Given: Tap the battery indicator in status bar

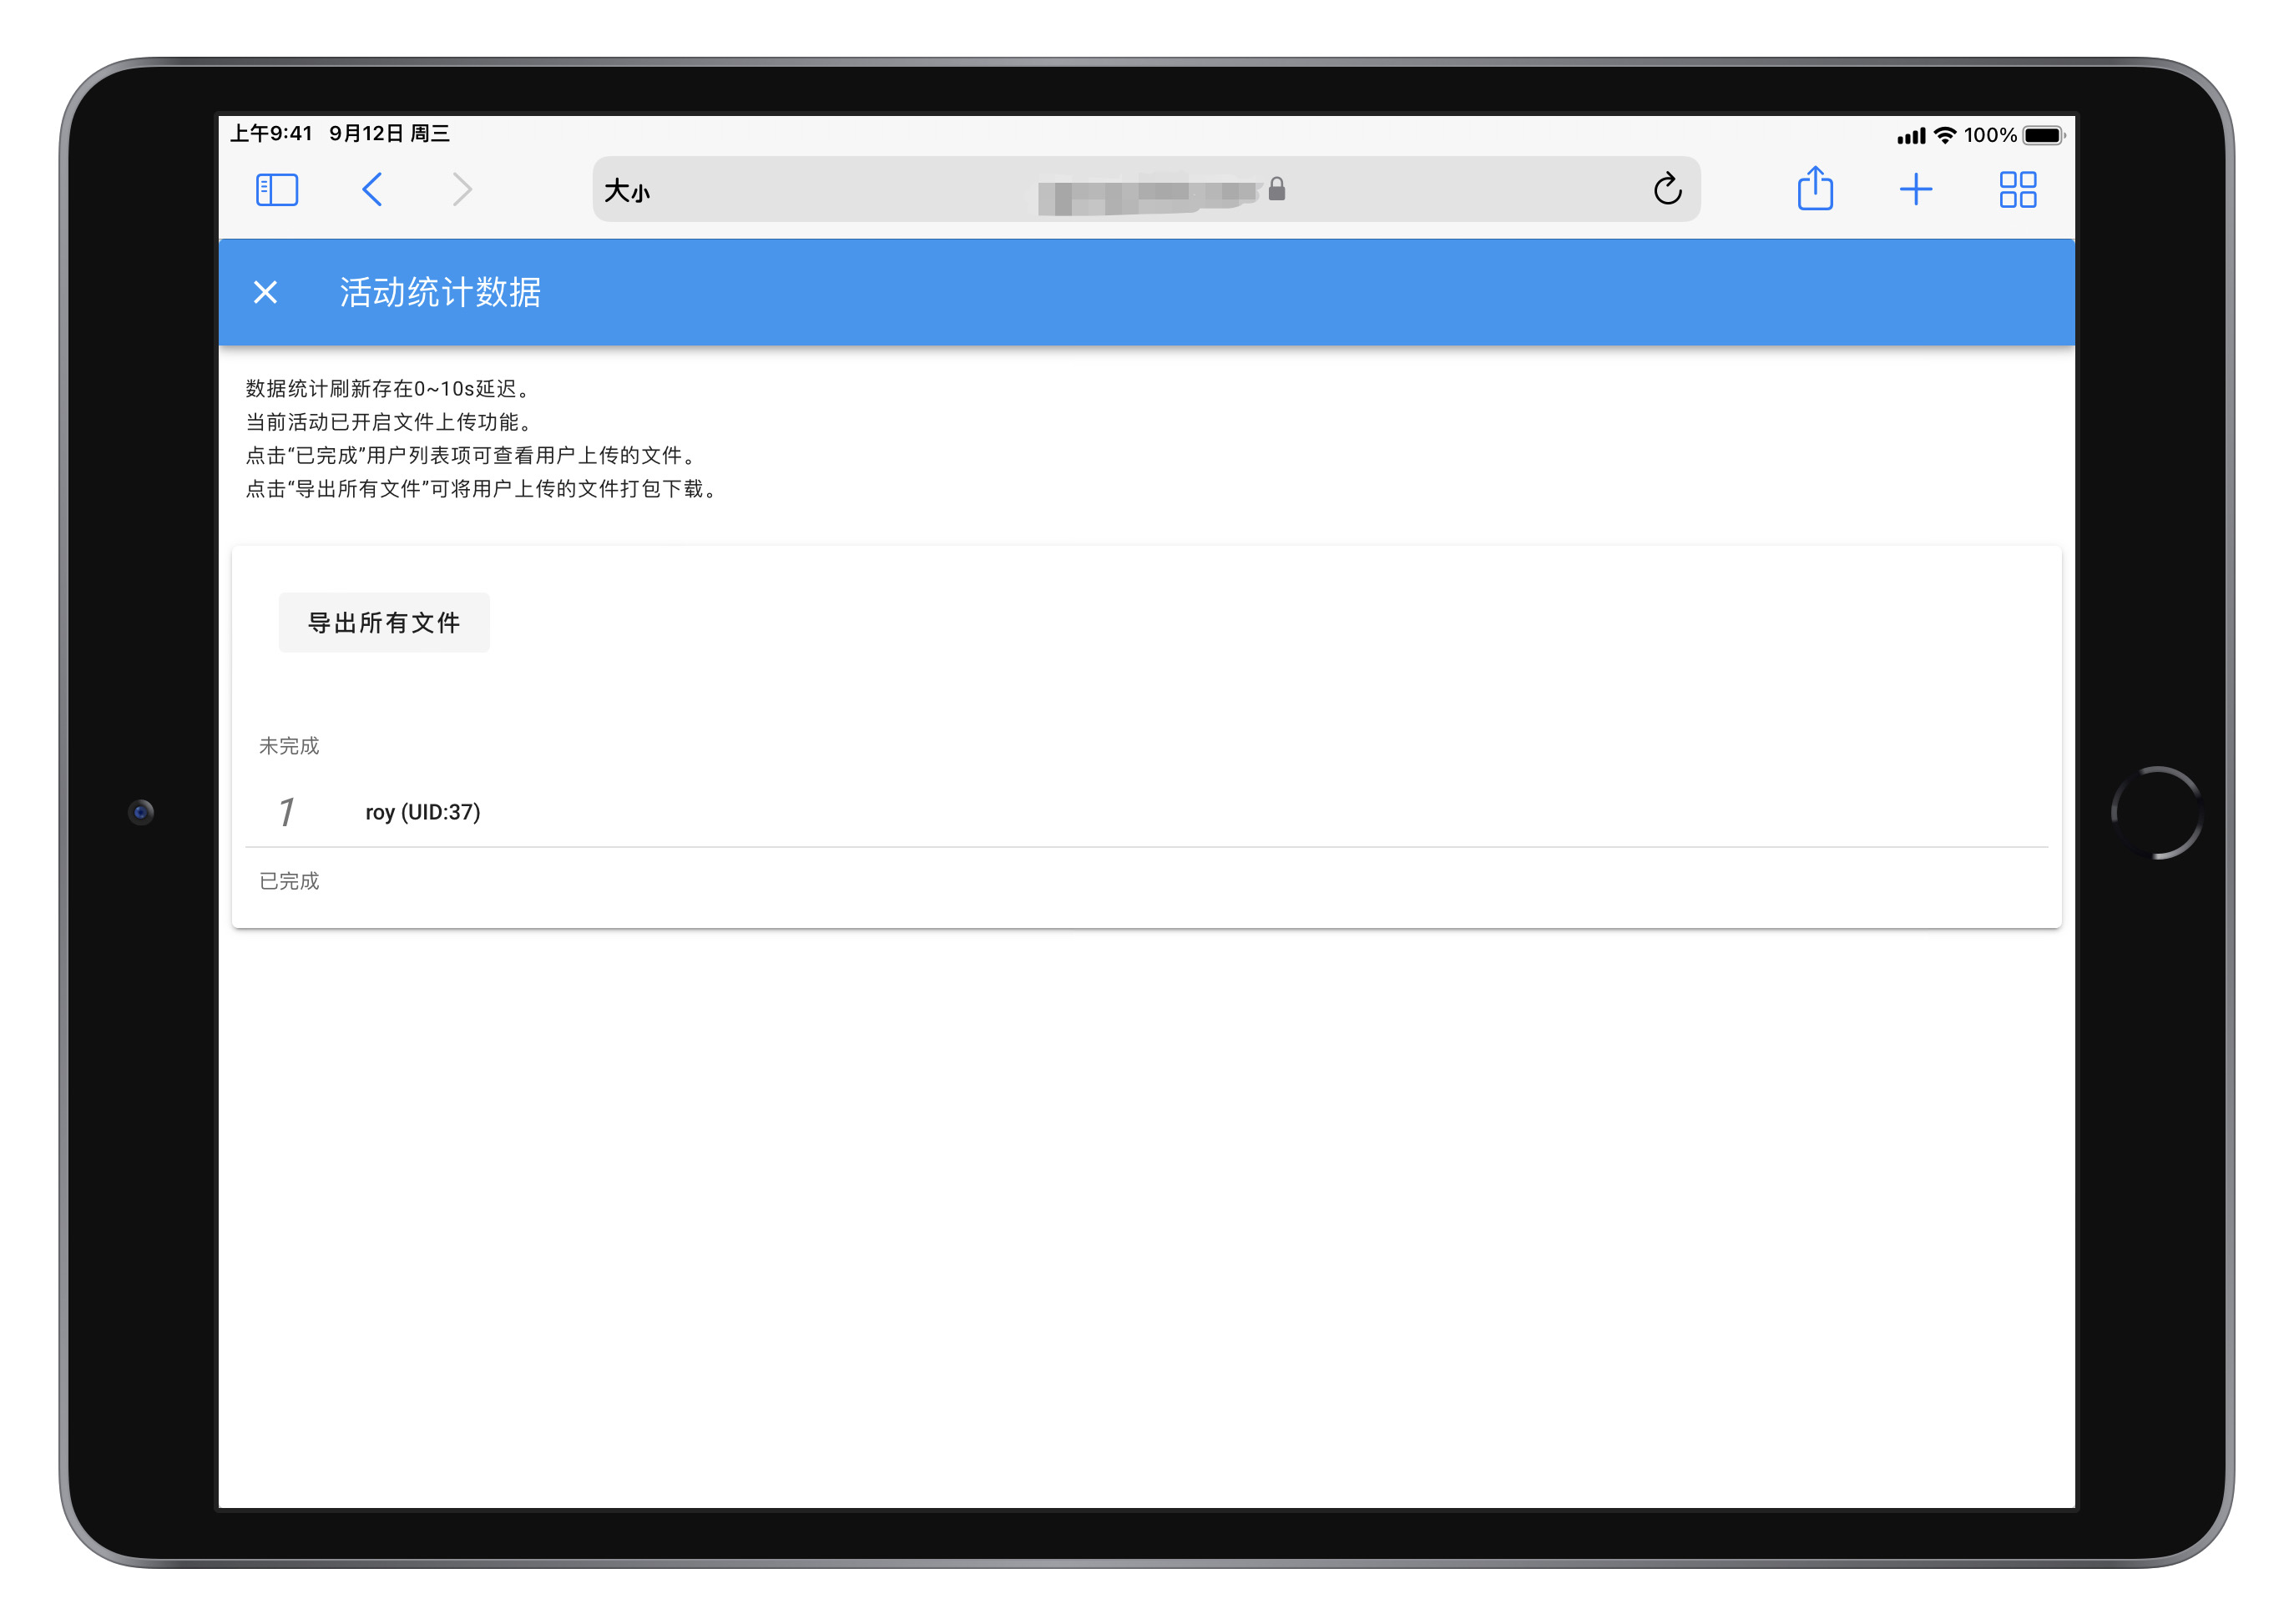Looking at the screenshot, I should tap(2042, 135).
